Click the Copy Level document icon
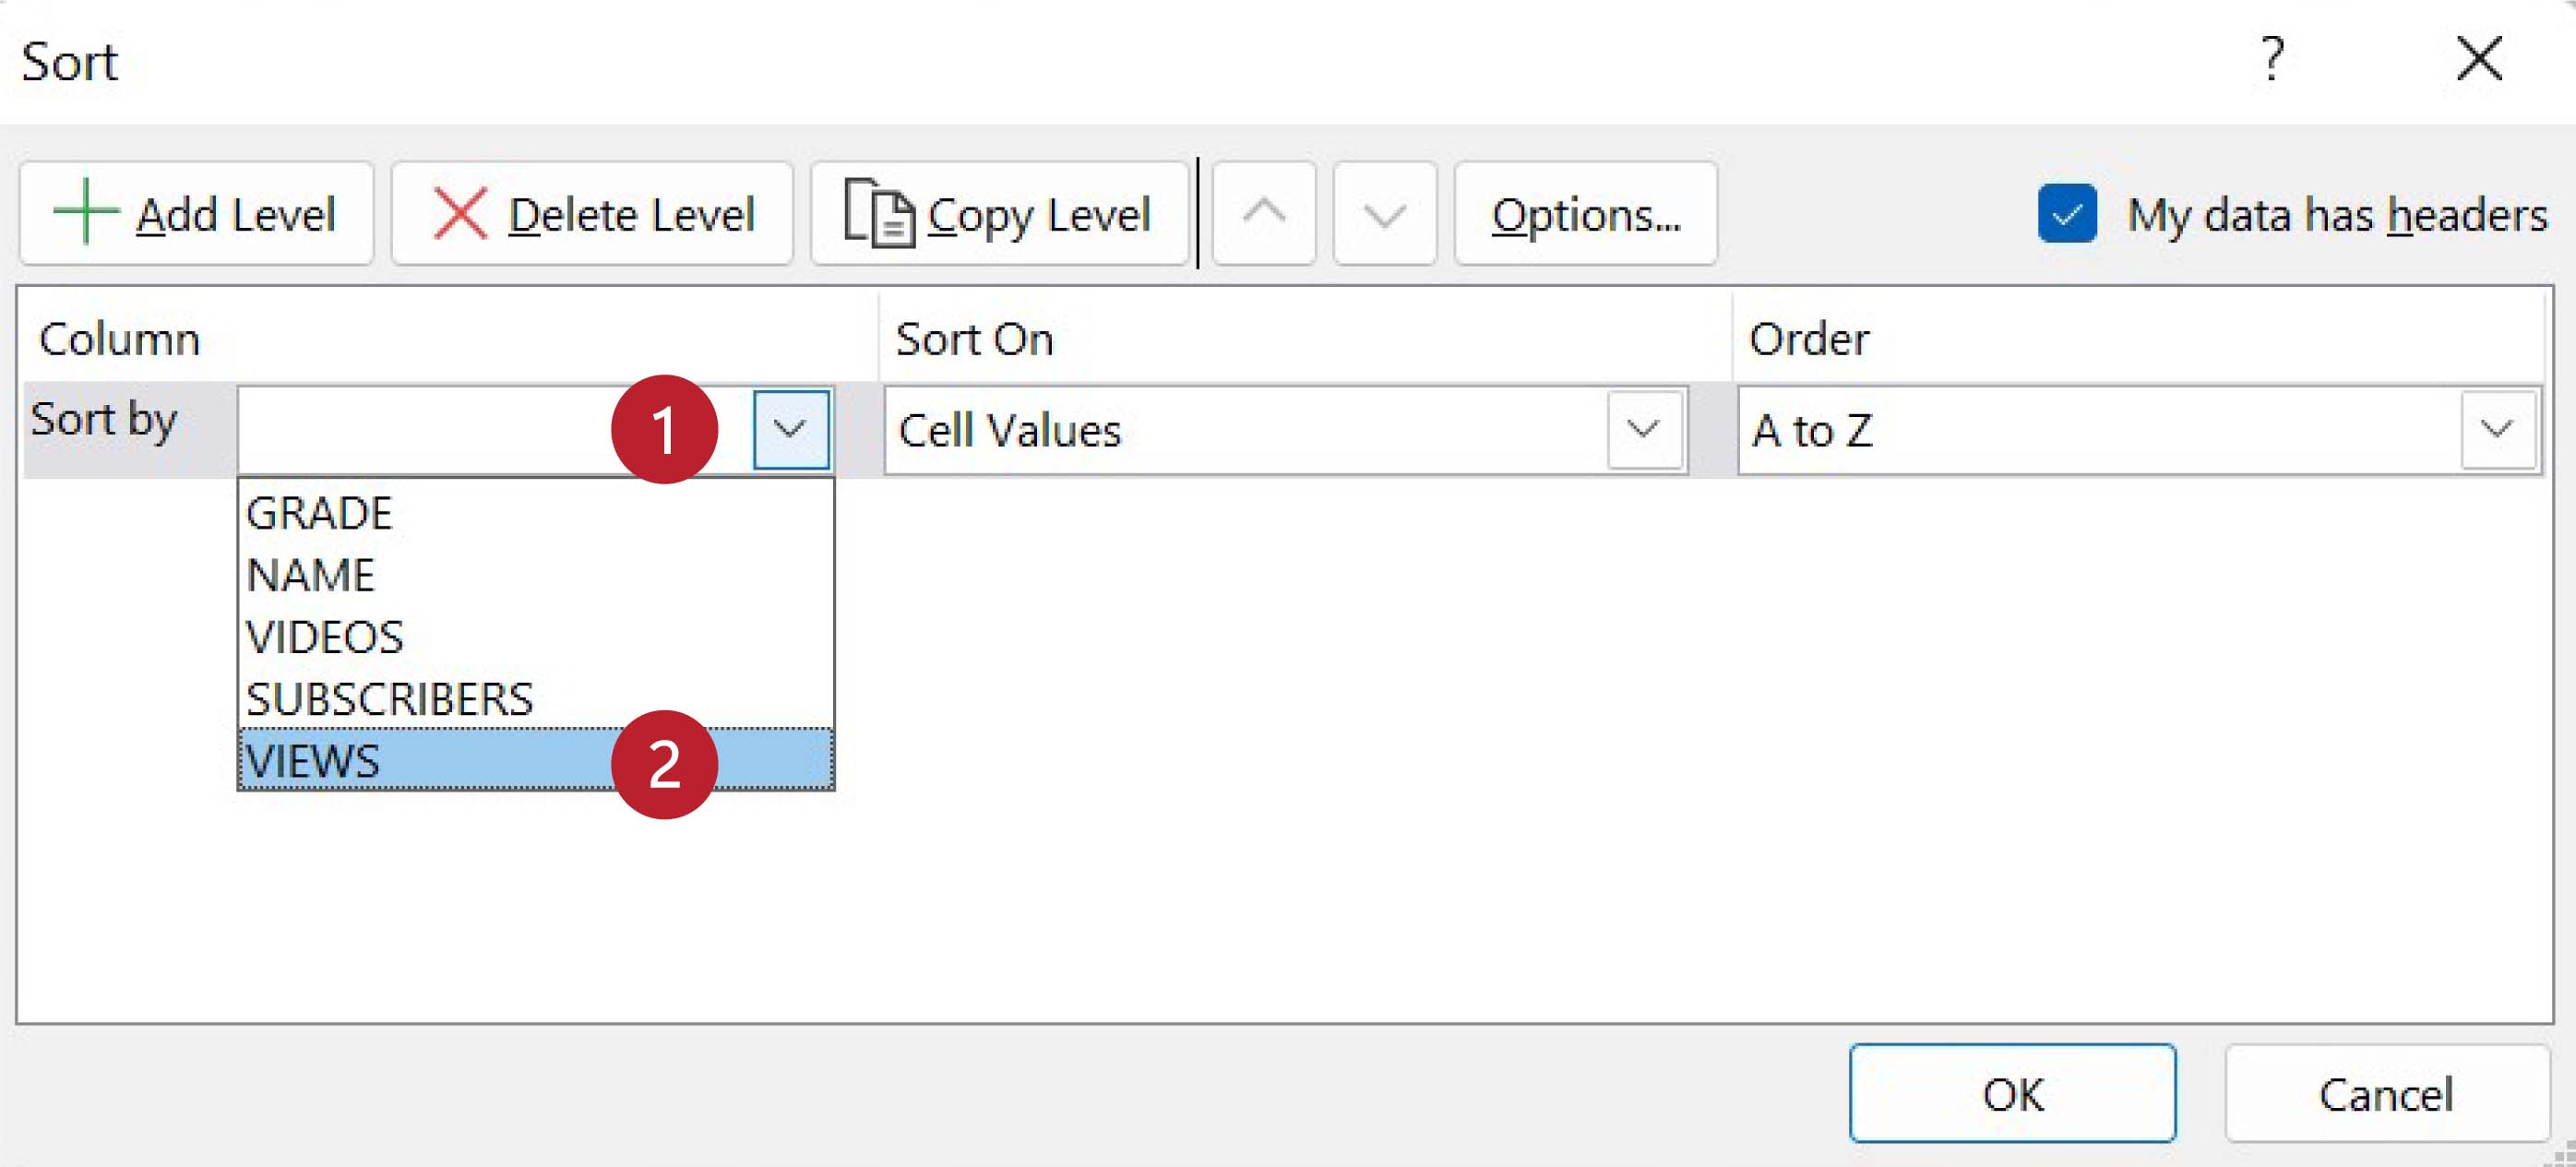Screen dimensions: 2576x1167 [x=878, y=213]
